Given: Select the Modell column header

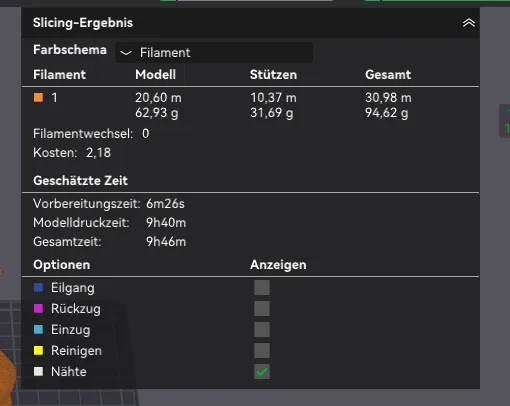Looking at the screenshot, I should (x=155, y=75).
